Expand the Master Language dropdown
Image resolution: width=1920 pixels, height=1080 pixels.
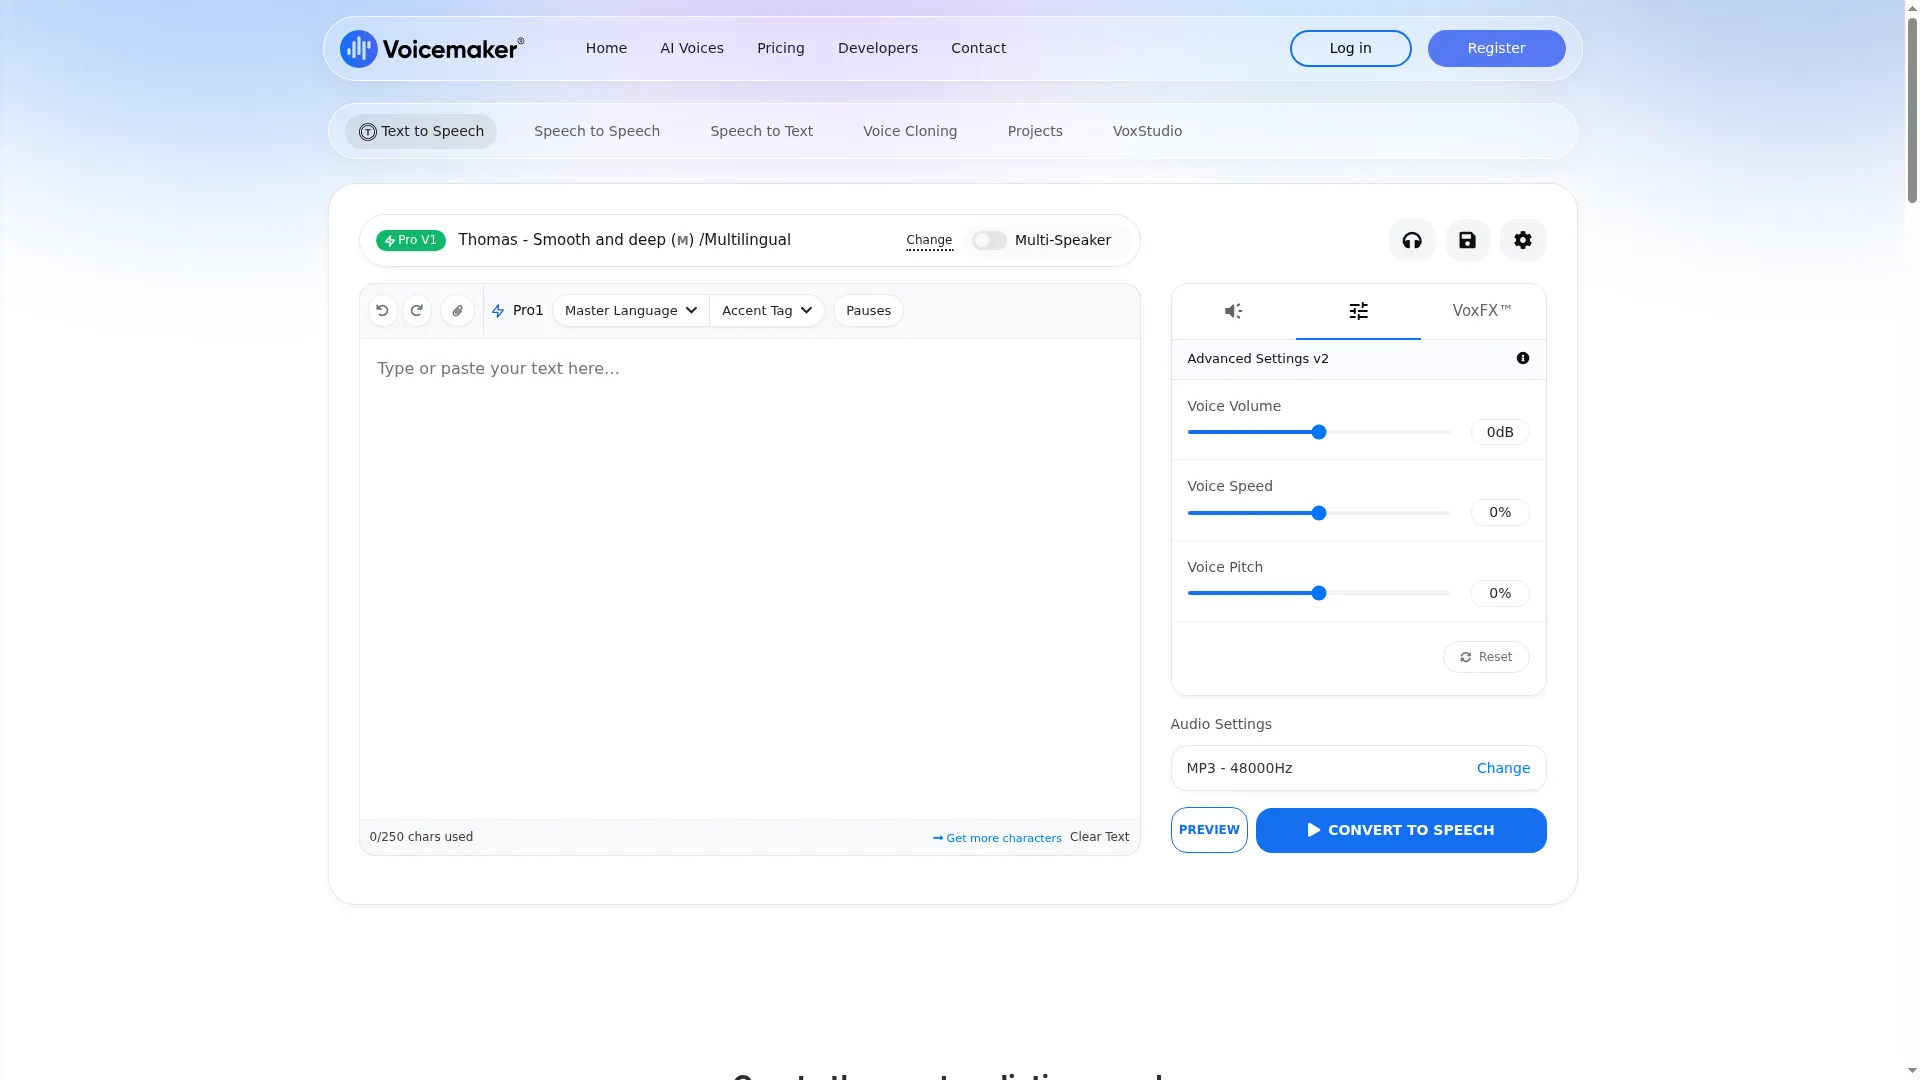631,311
